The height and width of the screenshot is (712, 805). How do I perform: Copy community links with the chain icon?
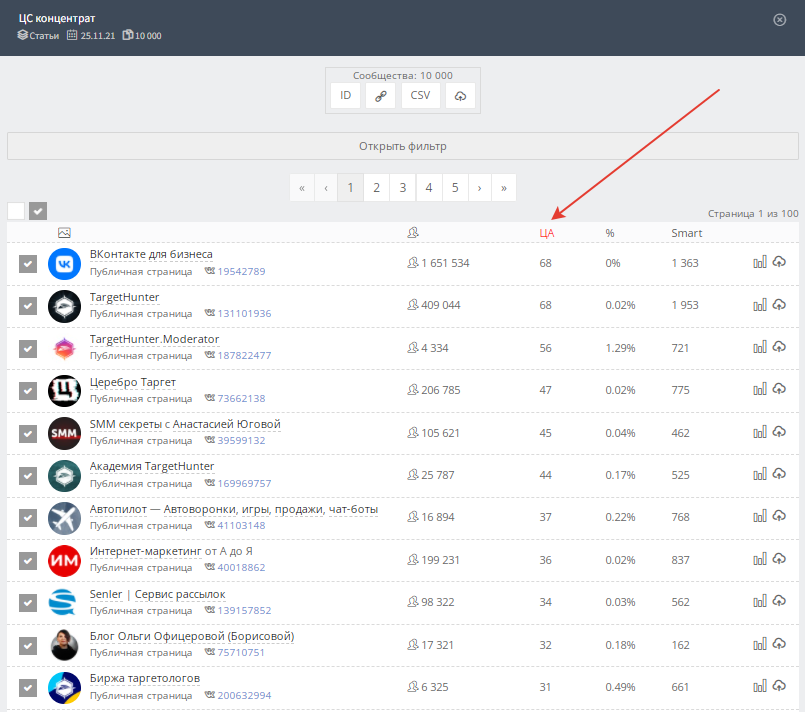pos(380,95)
